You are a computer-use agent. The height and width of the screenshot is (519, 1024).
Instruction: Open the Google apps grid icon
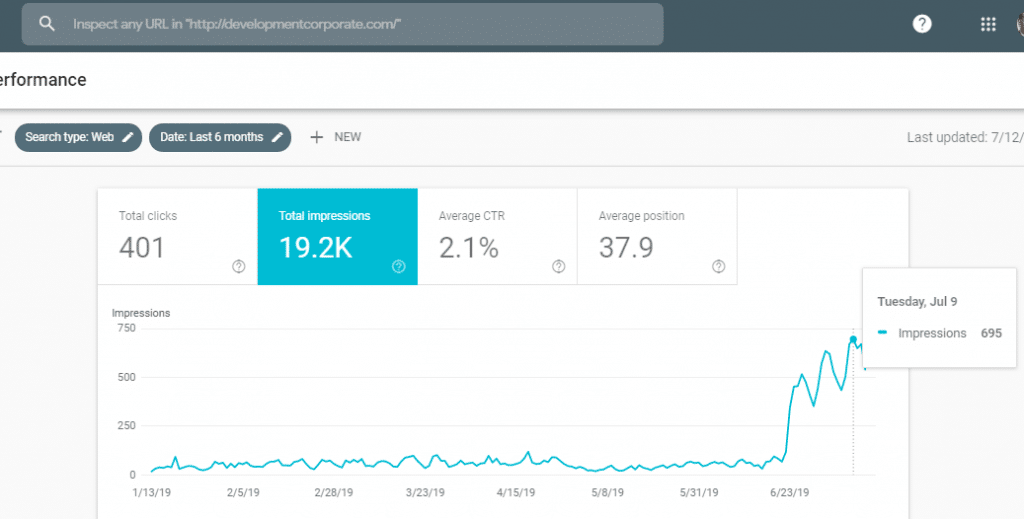pyautogui.click(x=988, y=24)
